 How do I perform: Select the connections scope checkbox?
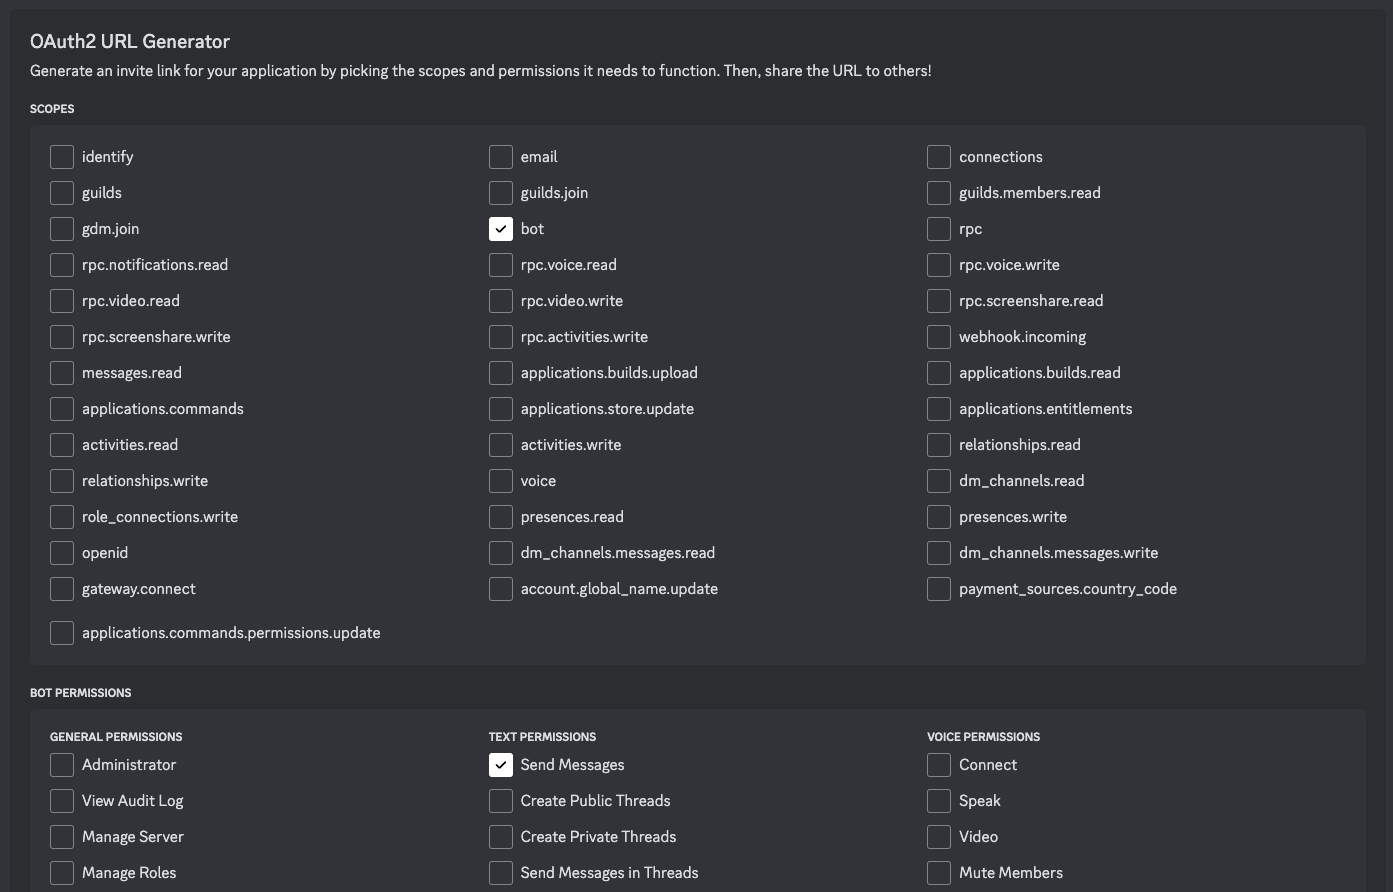939,157
